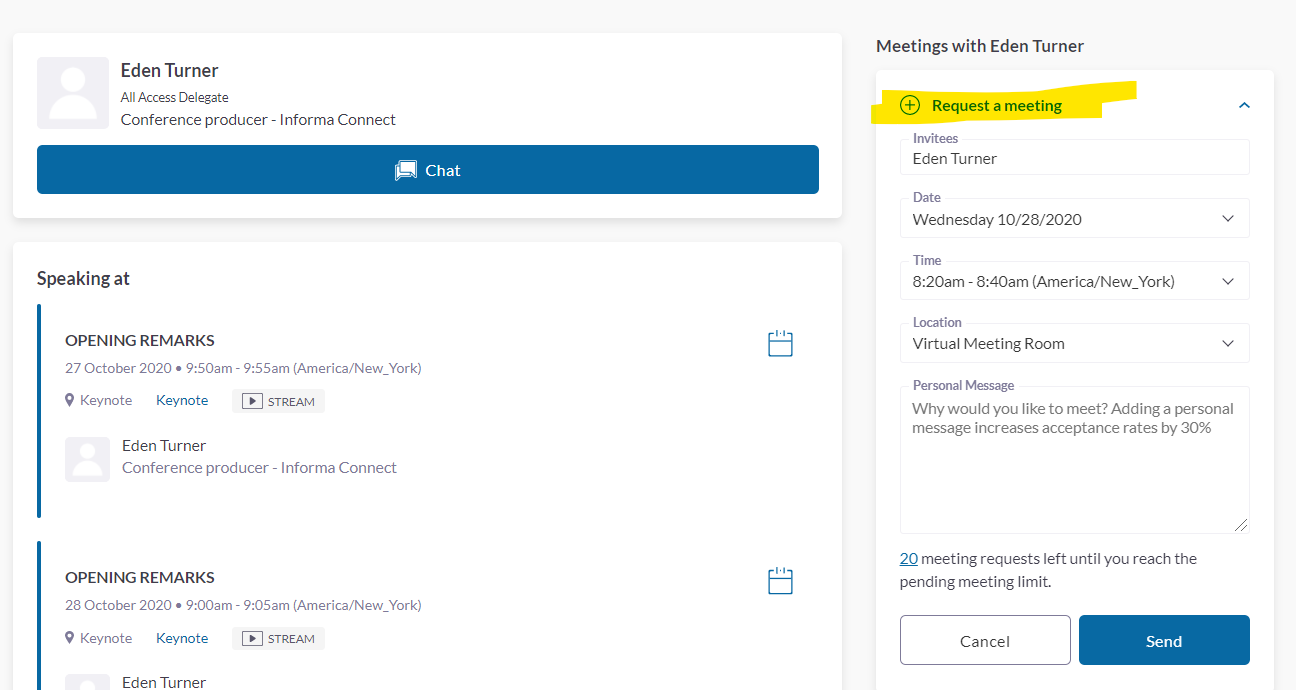Click the plus icon beside Request a meeting
The height and width of the screenshot is (690, 1296).
coord(909,105)
